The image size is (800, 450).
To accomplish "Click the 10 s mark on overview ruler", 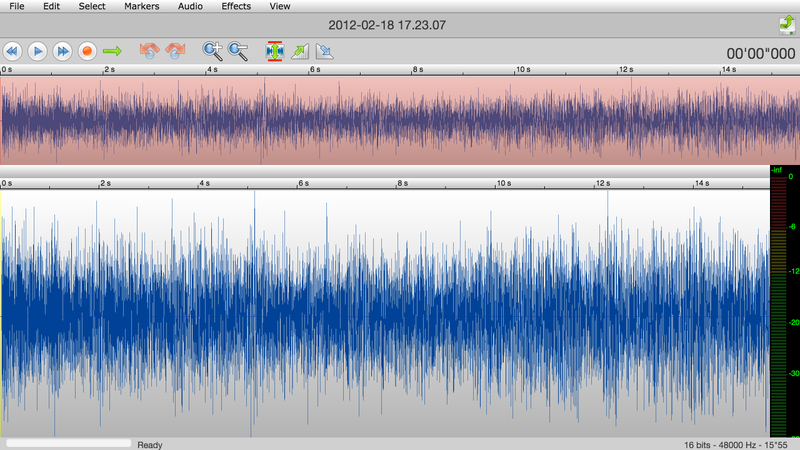I will (522, 69).
